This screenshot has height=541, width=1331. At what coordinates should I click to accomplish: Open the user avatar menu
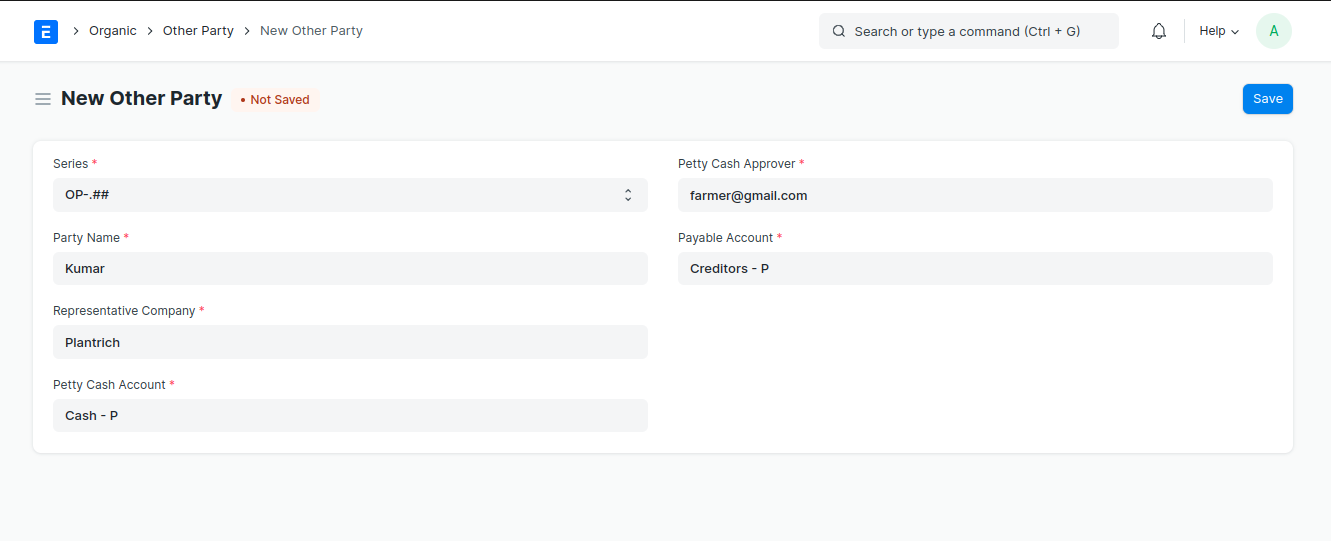tap(1273, 31)
